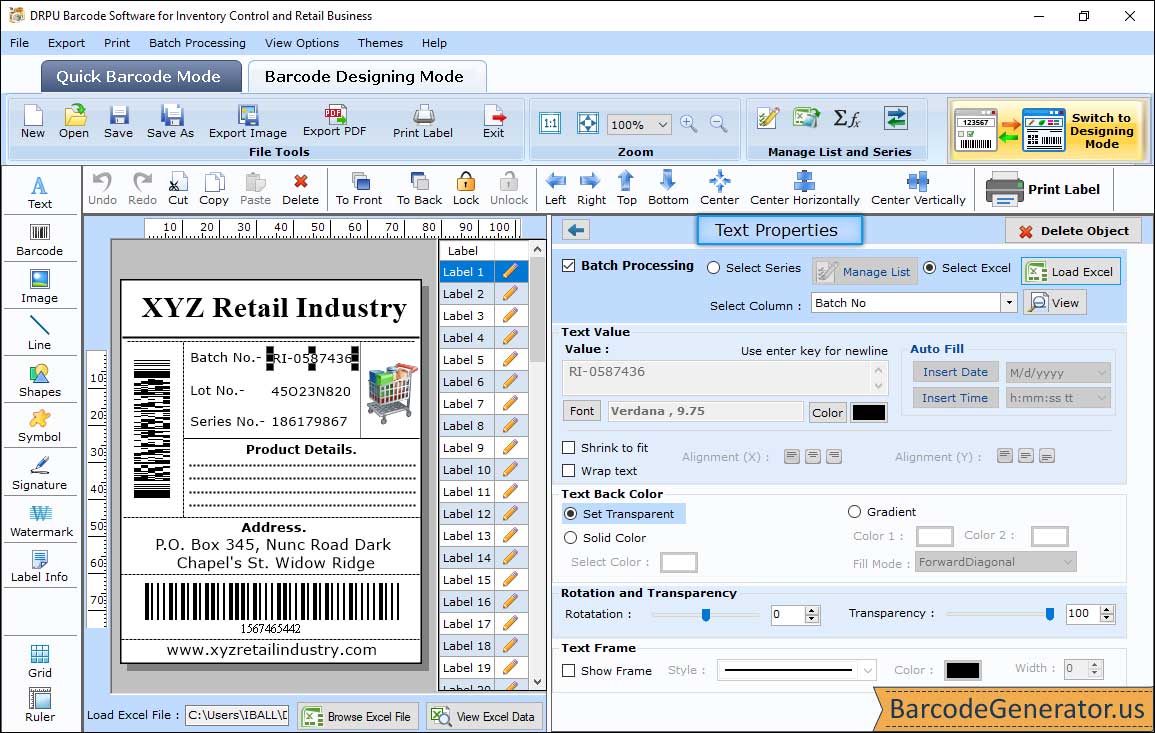Fit label to window zoom icon
1155x733 pixels.
[x=588, y=123]
